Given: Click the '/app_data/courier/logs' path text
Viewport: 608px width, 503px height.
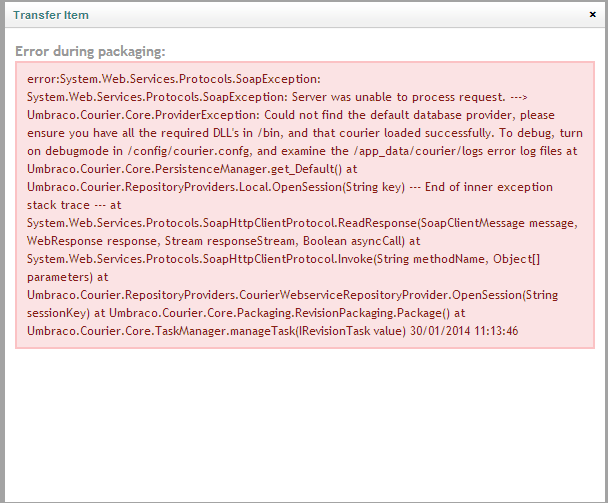Looking at the screenshot, I should (x=418, y=151).
